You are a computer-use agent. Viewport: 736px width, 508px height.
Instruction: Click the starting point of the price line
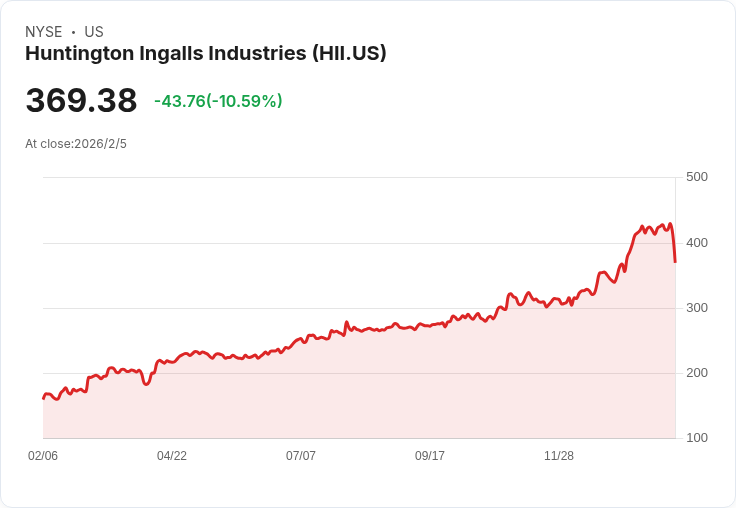[x=43, y=398]
